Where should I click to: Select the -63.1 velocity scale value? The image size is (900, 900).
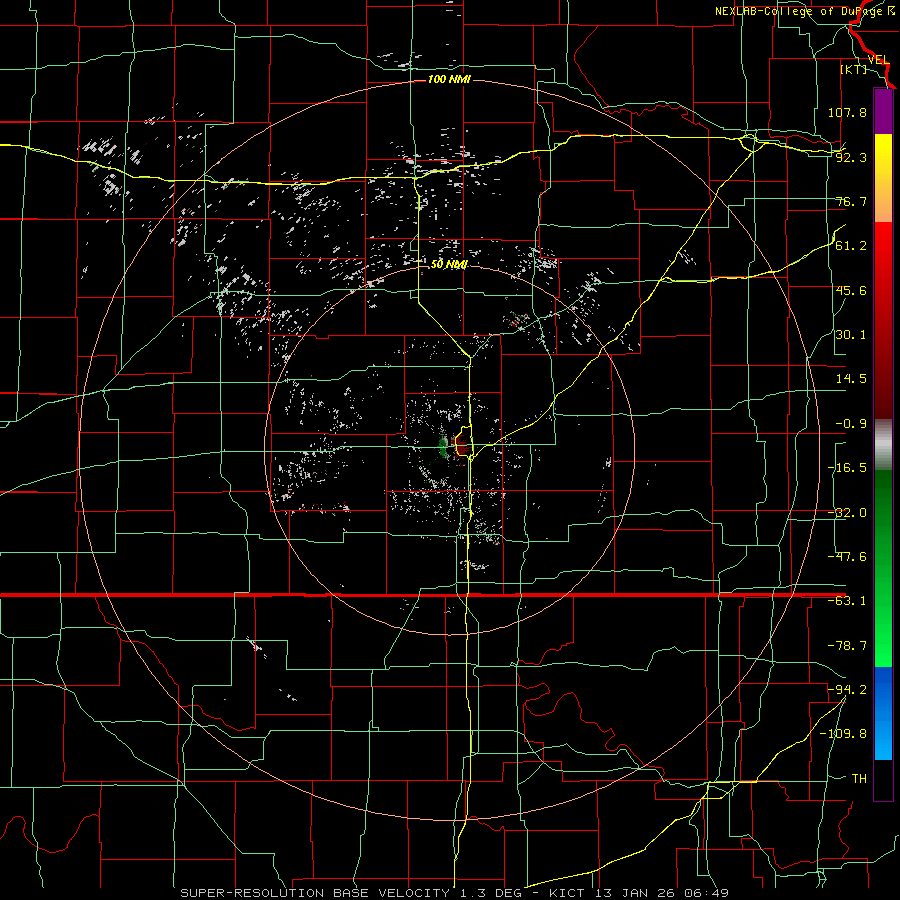coord(847,601)
